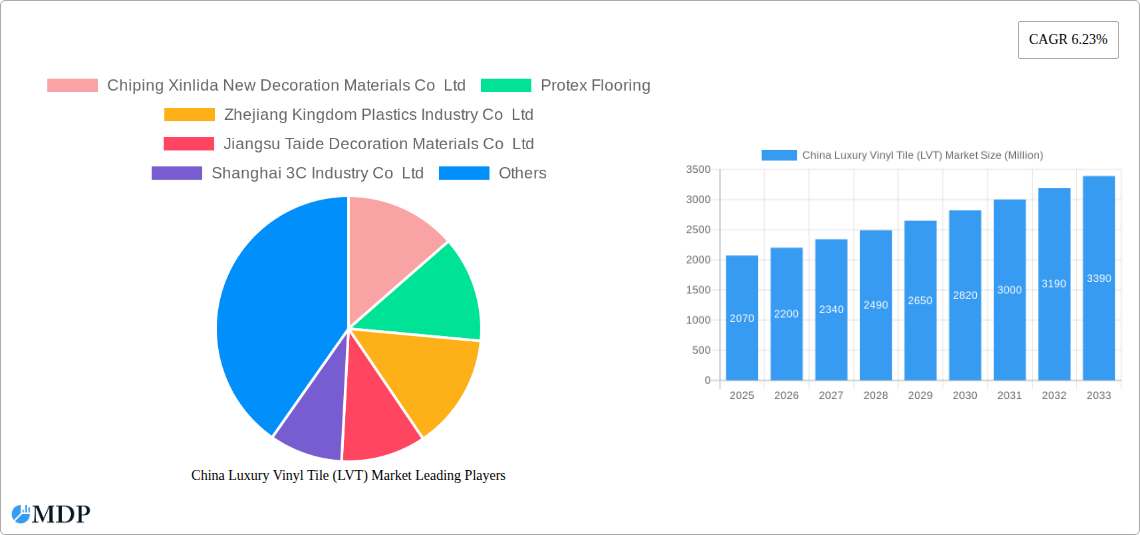Click the 2029 x-axis label
Screen dimensions: 1140x535
[x=920, y=395]
